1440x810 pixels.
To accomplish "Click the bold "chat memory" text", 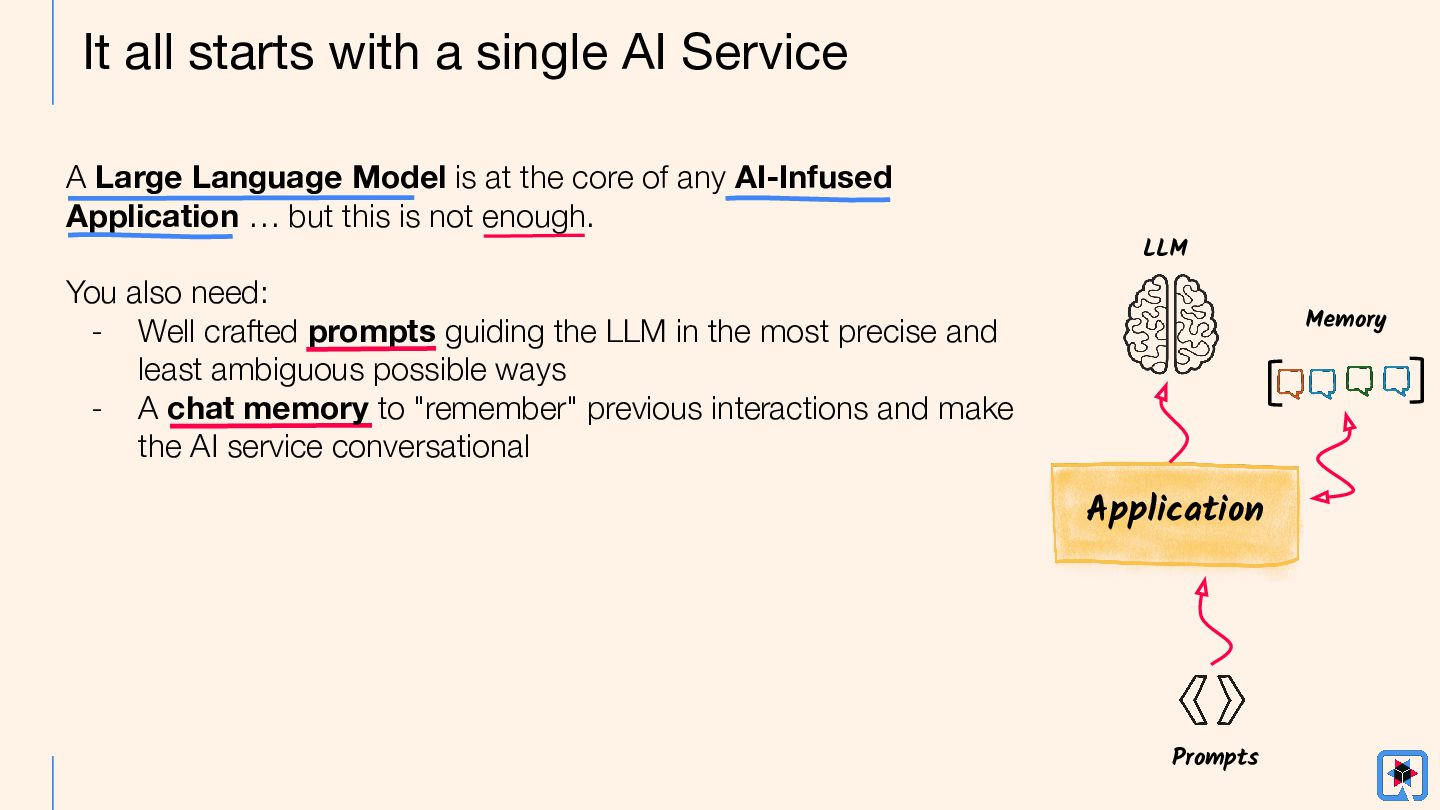I will point(268,409).
